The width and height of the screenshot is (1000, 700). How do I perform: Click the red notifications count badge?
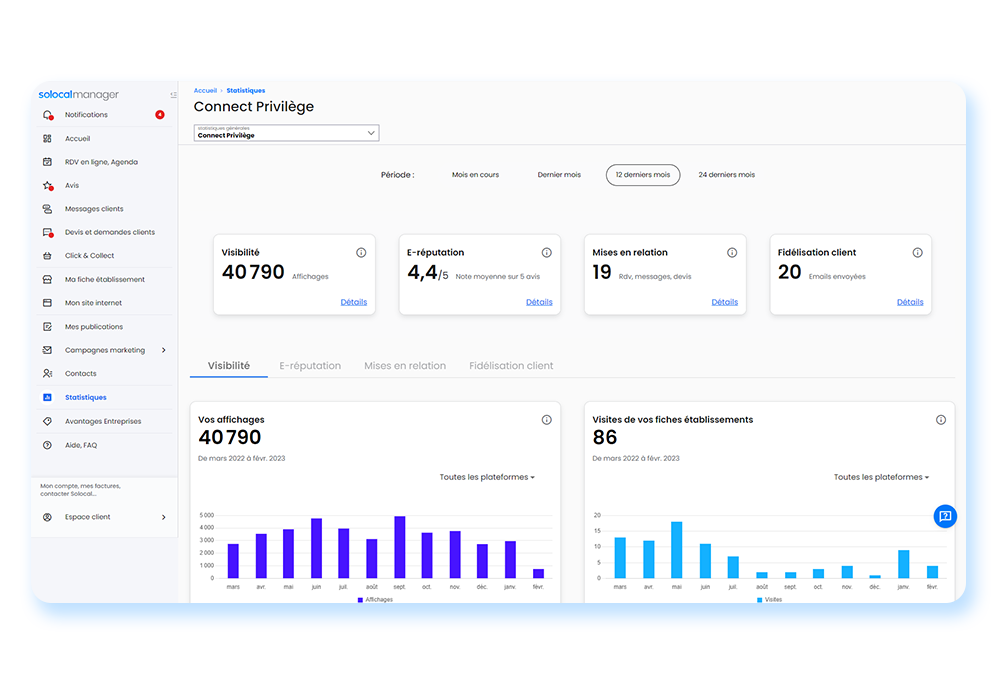(x=159, y=115)
